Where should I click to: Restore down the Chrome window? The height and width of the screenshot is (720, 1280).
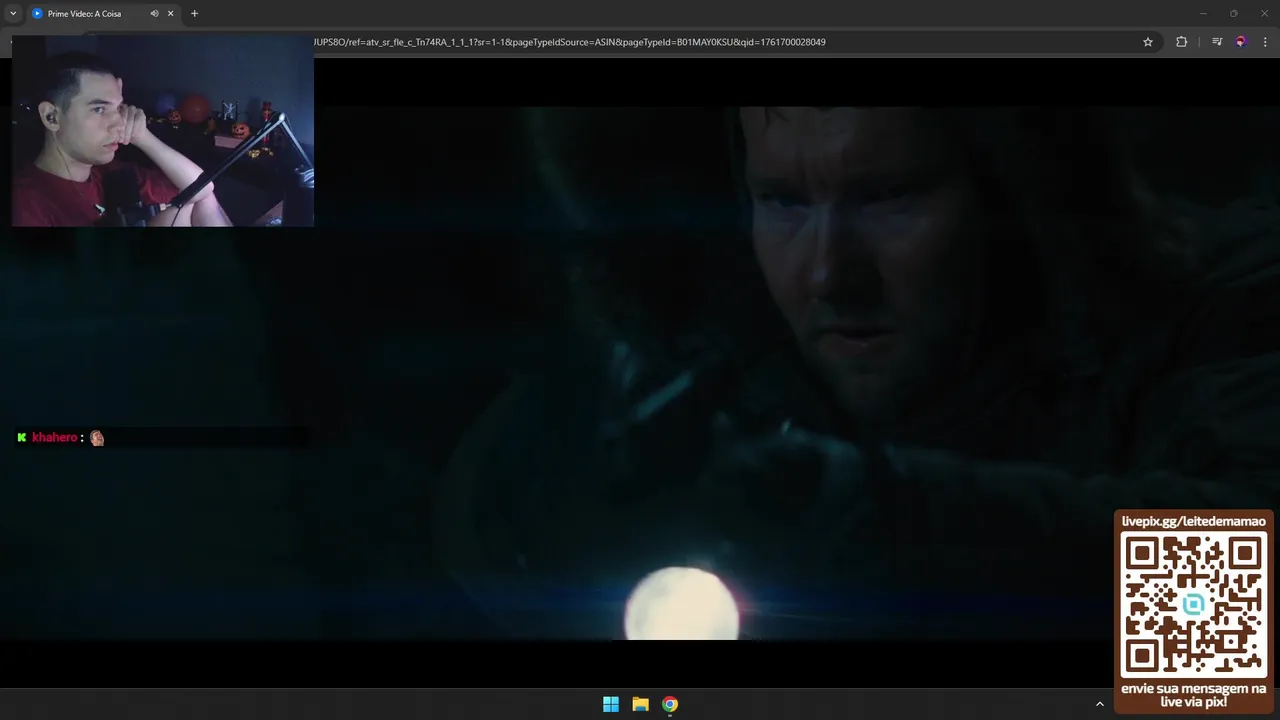coord(1233,13)
